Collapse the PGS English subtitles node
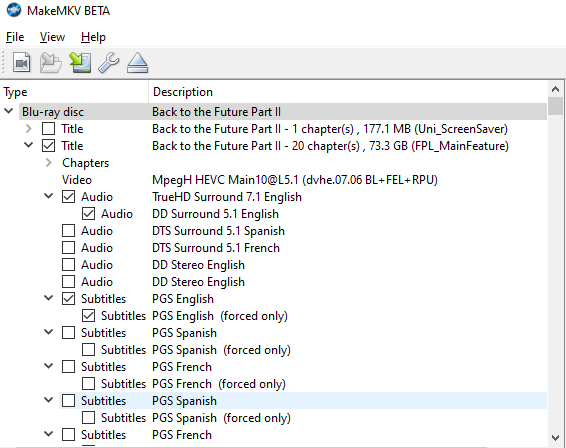Screen dimensions: 566x448 [x=48, y=298]
